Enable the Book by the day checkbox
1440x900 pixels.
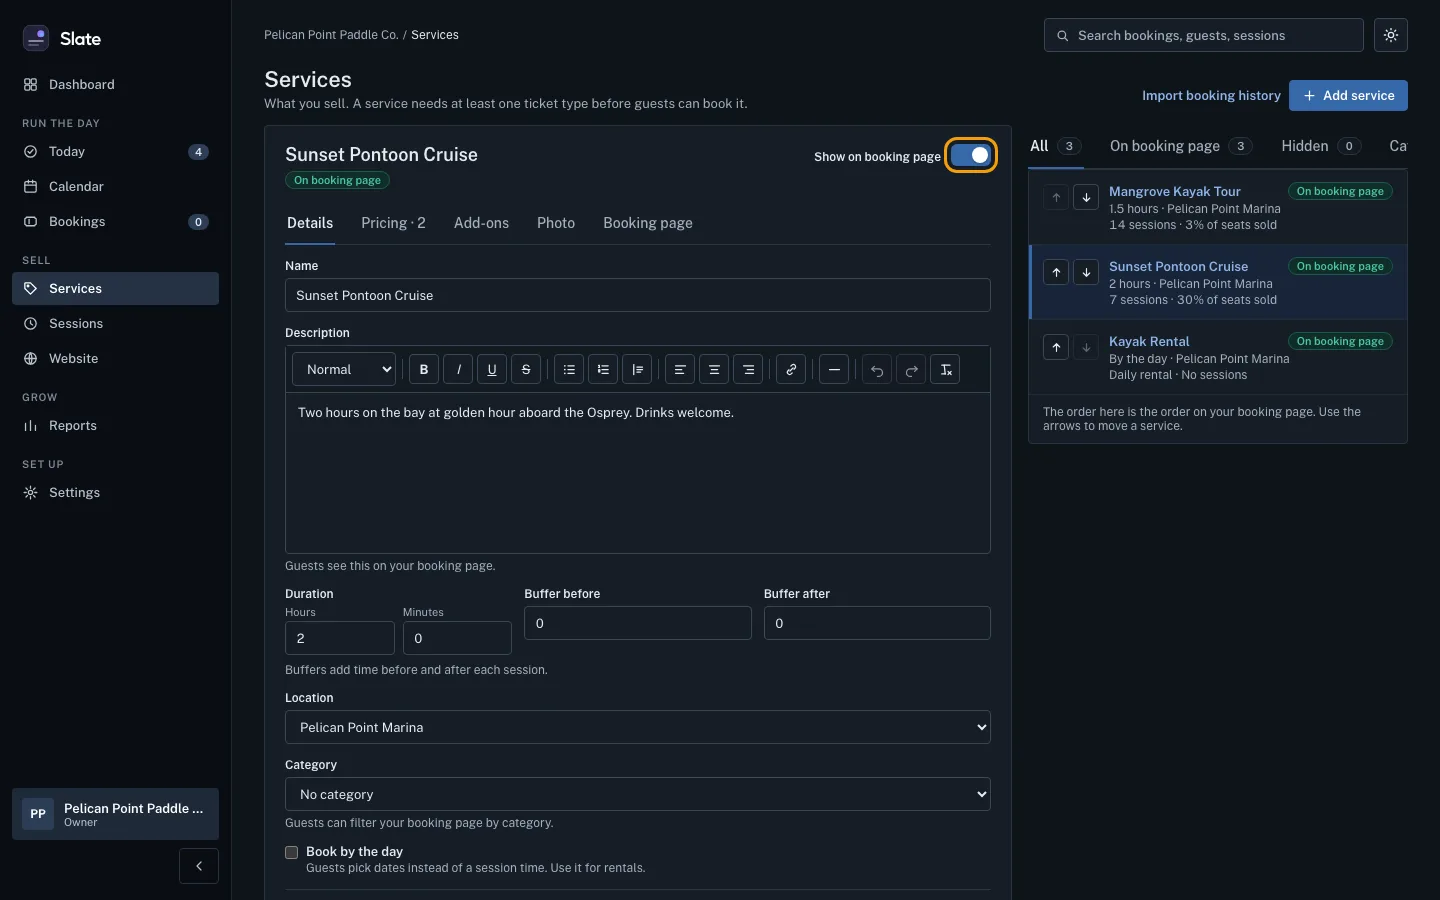(292, 853)
